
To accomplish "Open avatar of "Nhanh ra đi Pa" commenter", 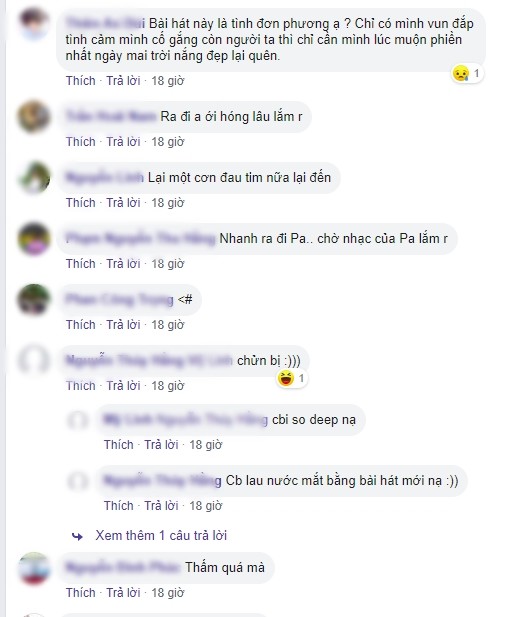I will click(34, 239).
